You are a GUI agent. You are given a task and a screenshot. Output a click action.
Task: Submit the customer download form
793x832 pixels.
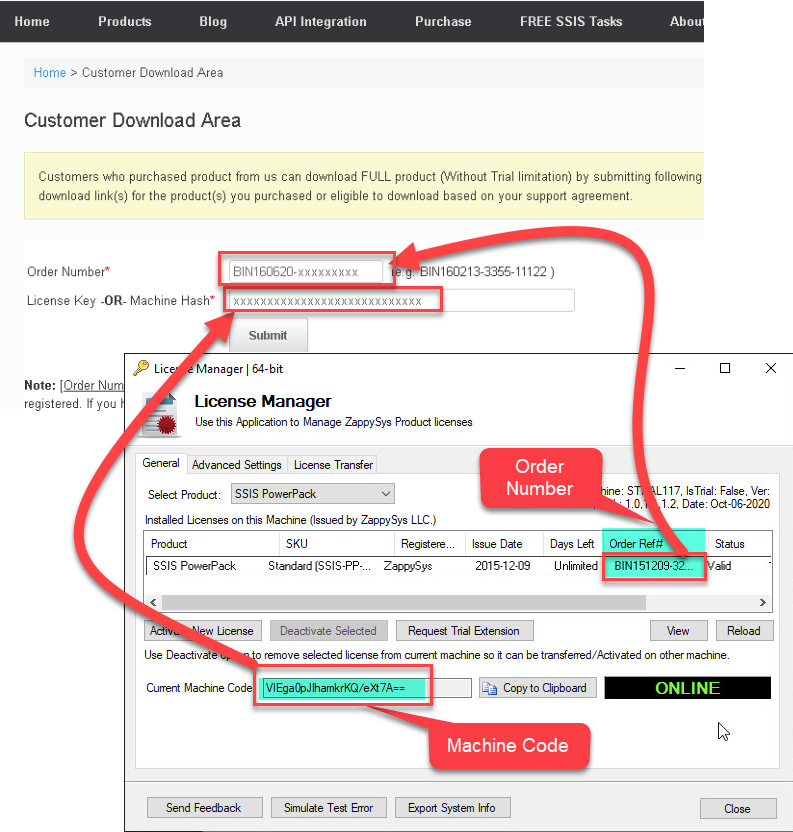click(x=268, y=335)
